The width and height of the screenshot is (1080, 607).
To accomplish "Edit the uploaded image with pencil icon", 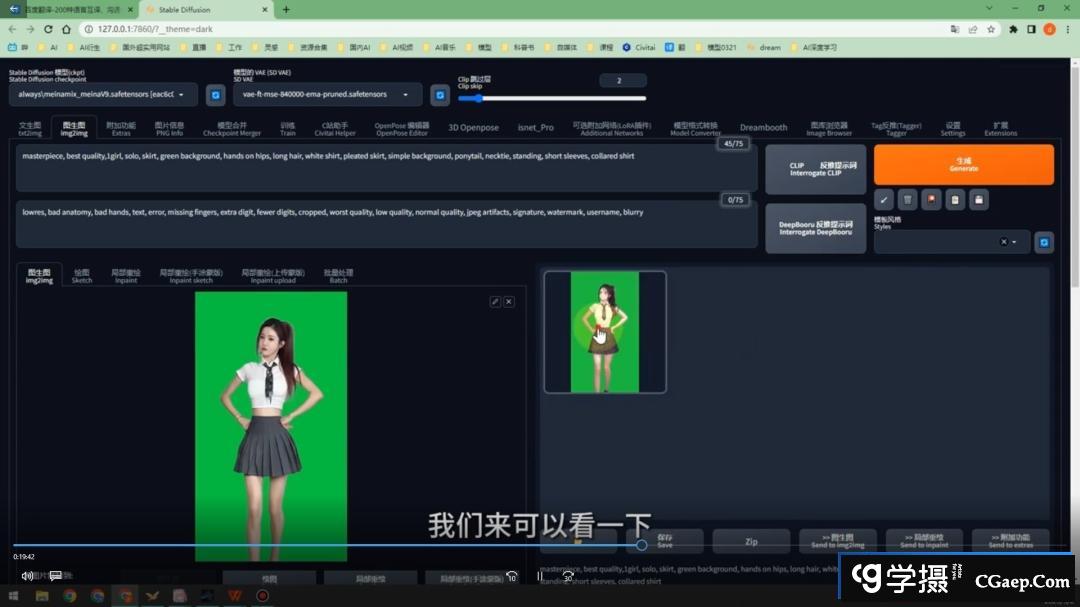I will click(495, 301).
